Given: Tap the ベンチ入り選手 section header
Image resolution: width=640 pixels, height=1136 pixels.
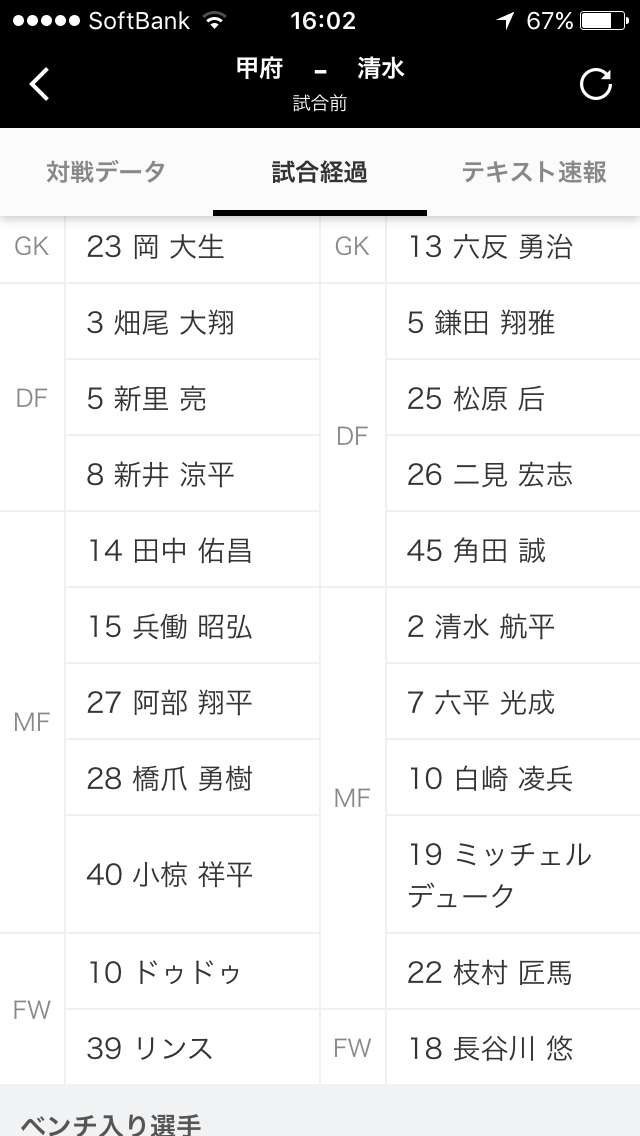Looking at the screenshot, I should point(110,1123).
